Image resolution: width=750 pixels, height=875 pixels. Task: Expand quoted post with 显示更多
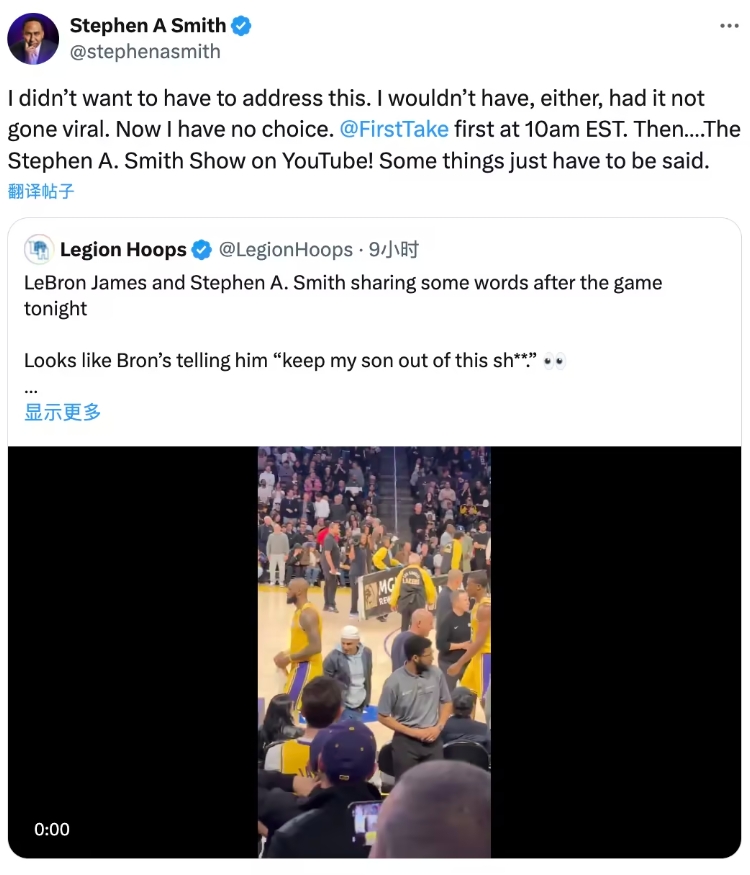[x=62, y=412]
